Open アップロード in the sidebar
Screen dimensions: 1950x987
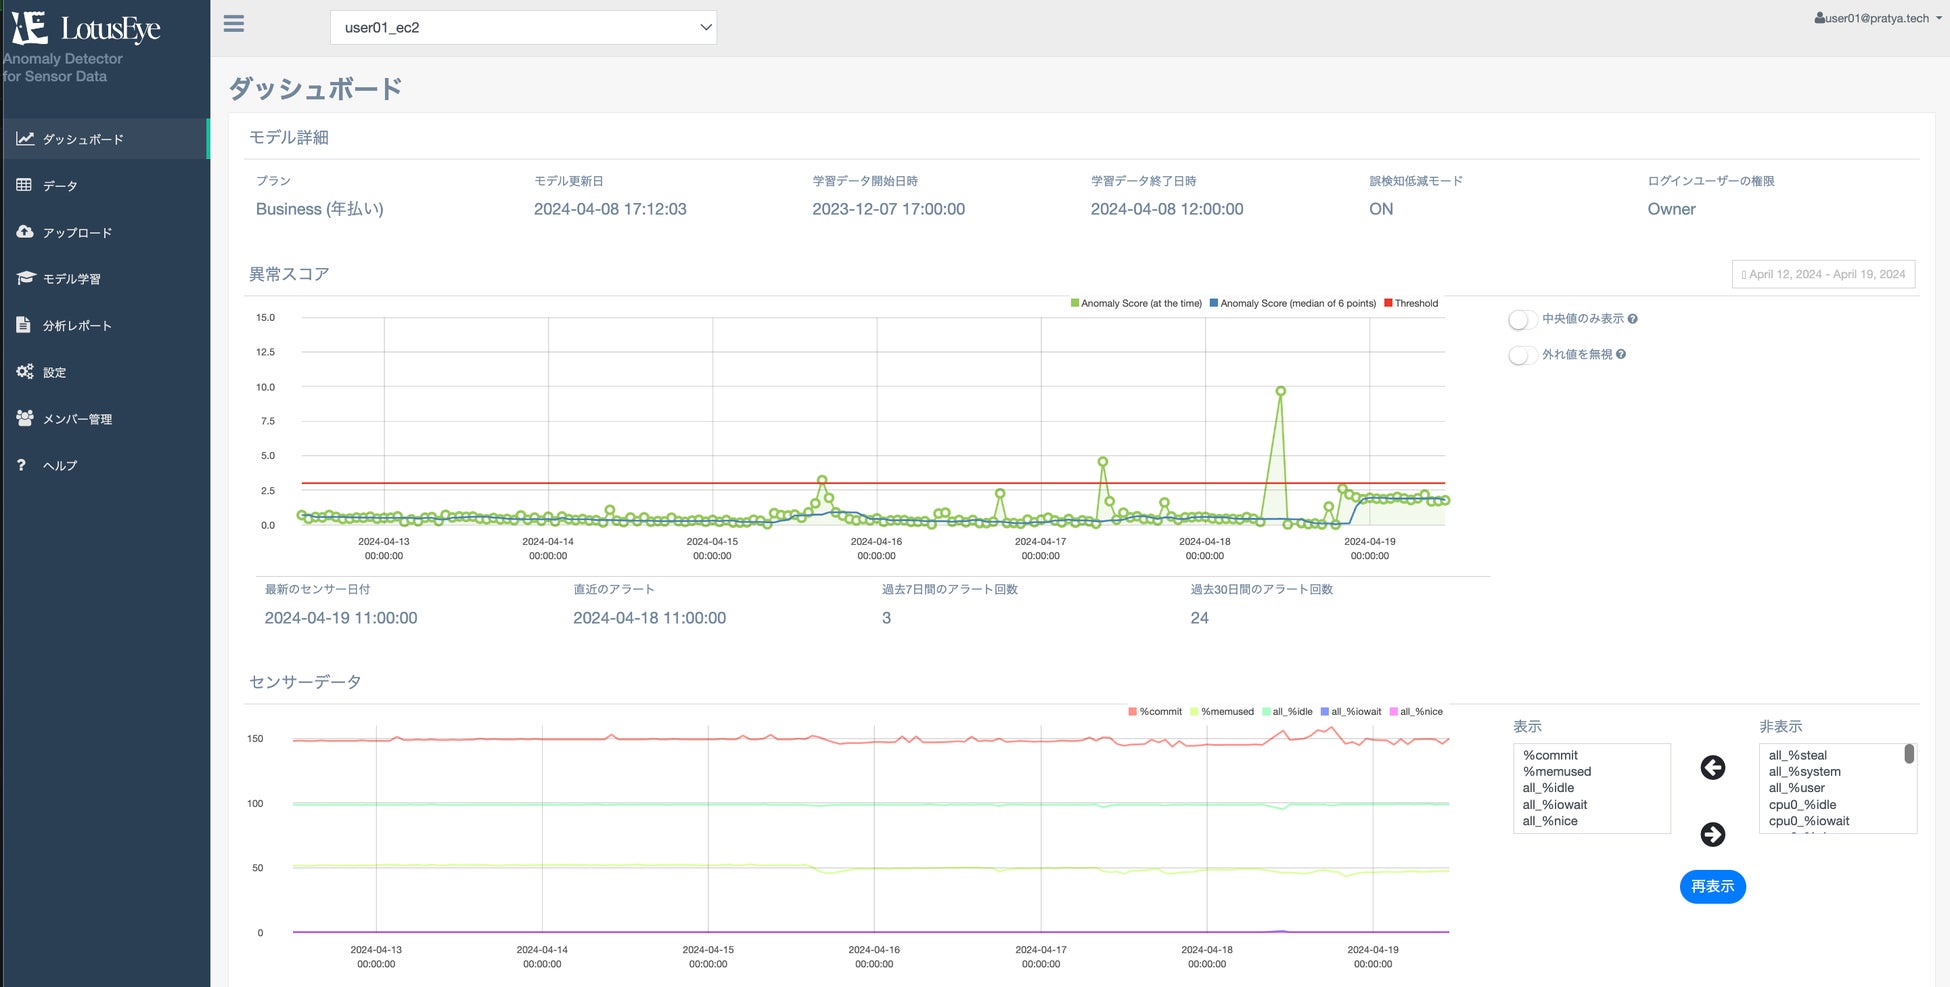point(105,232)
